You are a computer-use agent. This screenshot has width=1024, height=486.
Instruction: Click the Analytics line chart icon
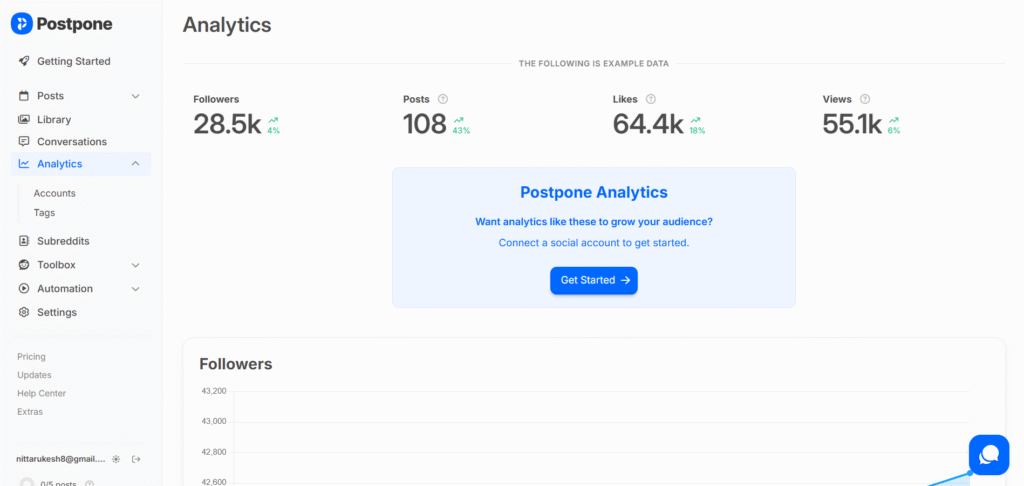click(24, 164)
